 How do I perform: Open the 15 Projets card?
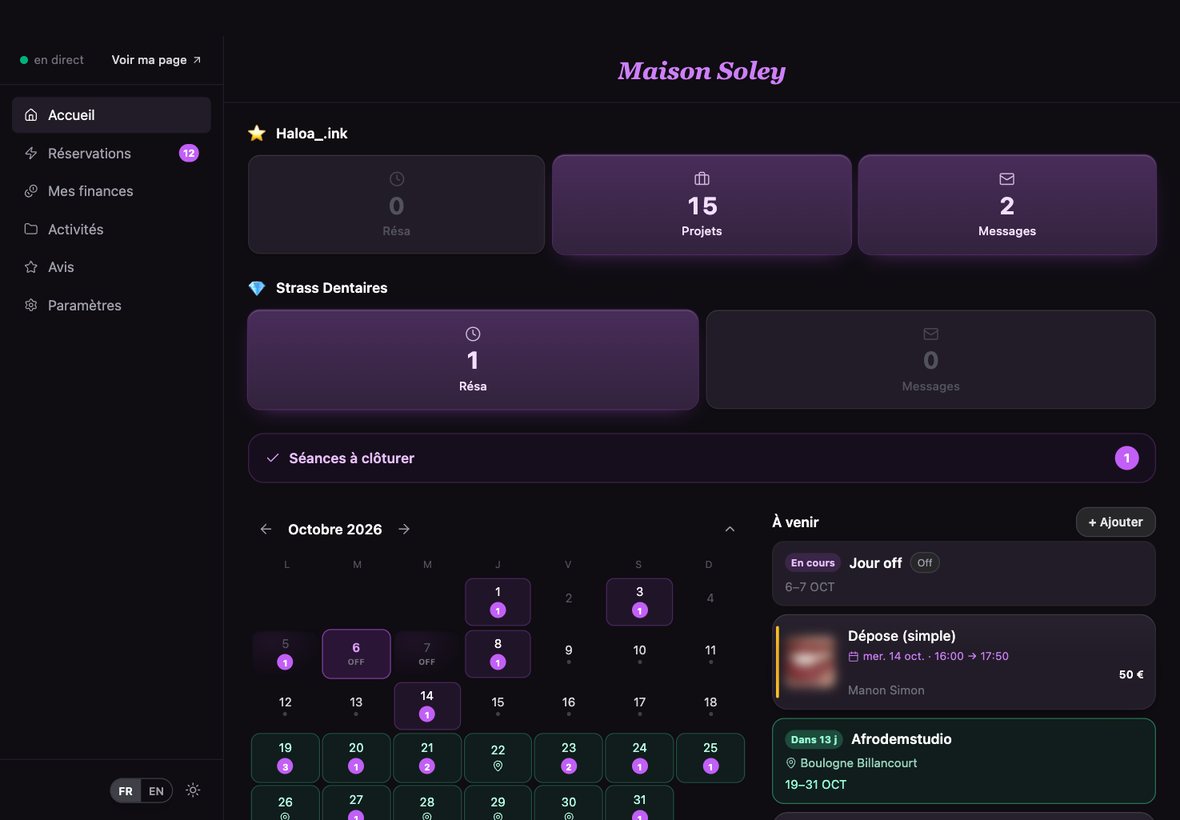click(x=701, y=205)
